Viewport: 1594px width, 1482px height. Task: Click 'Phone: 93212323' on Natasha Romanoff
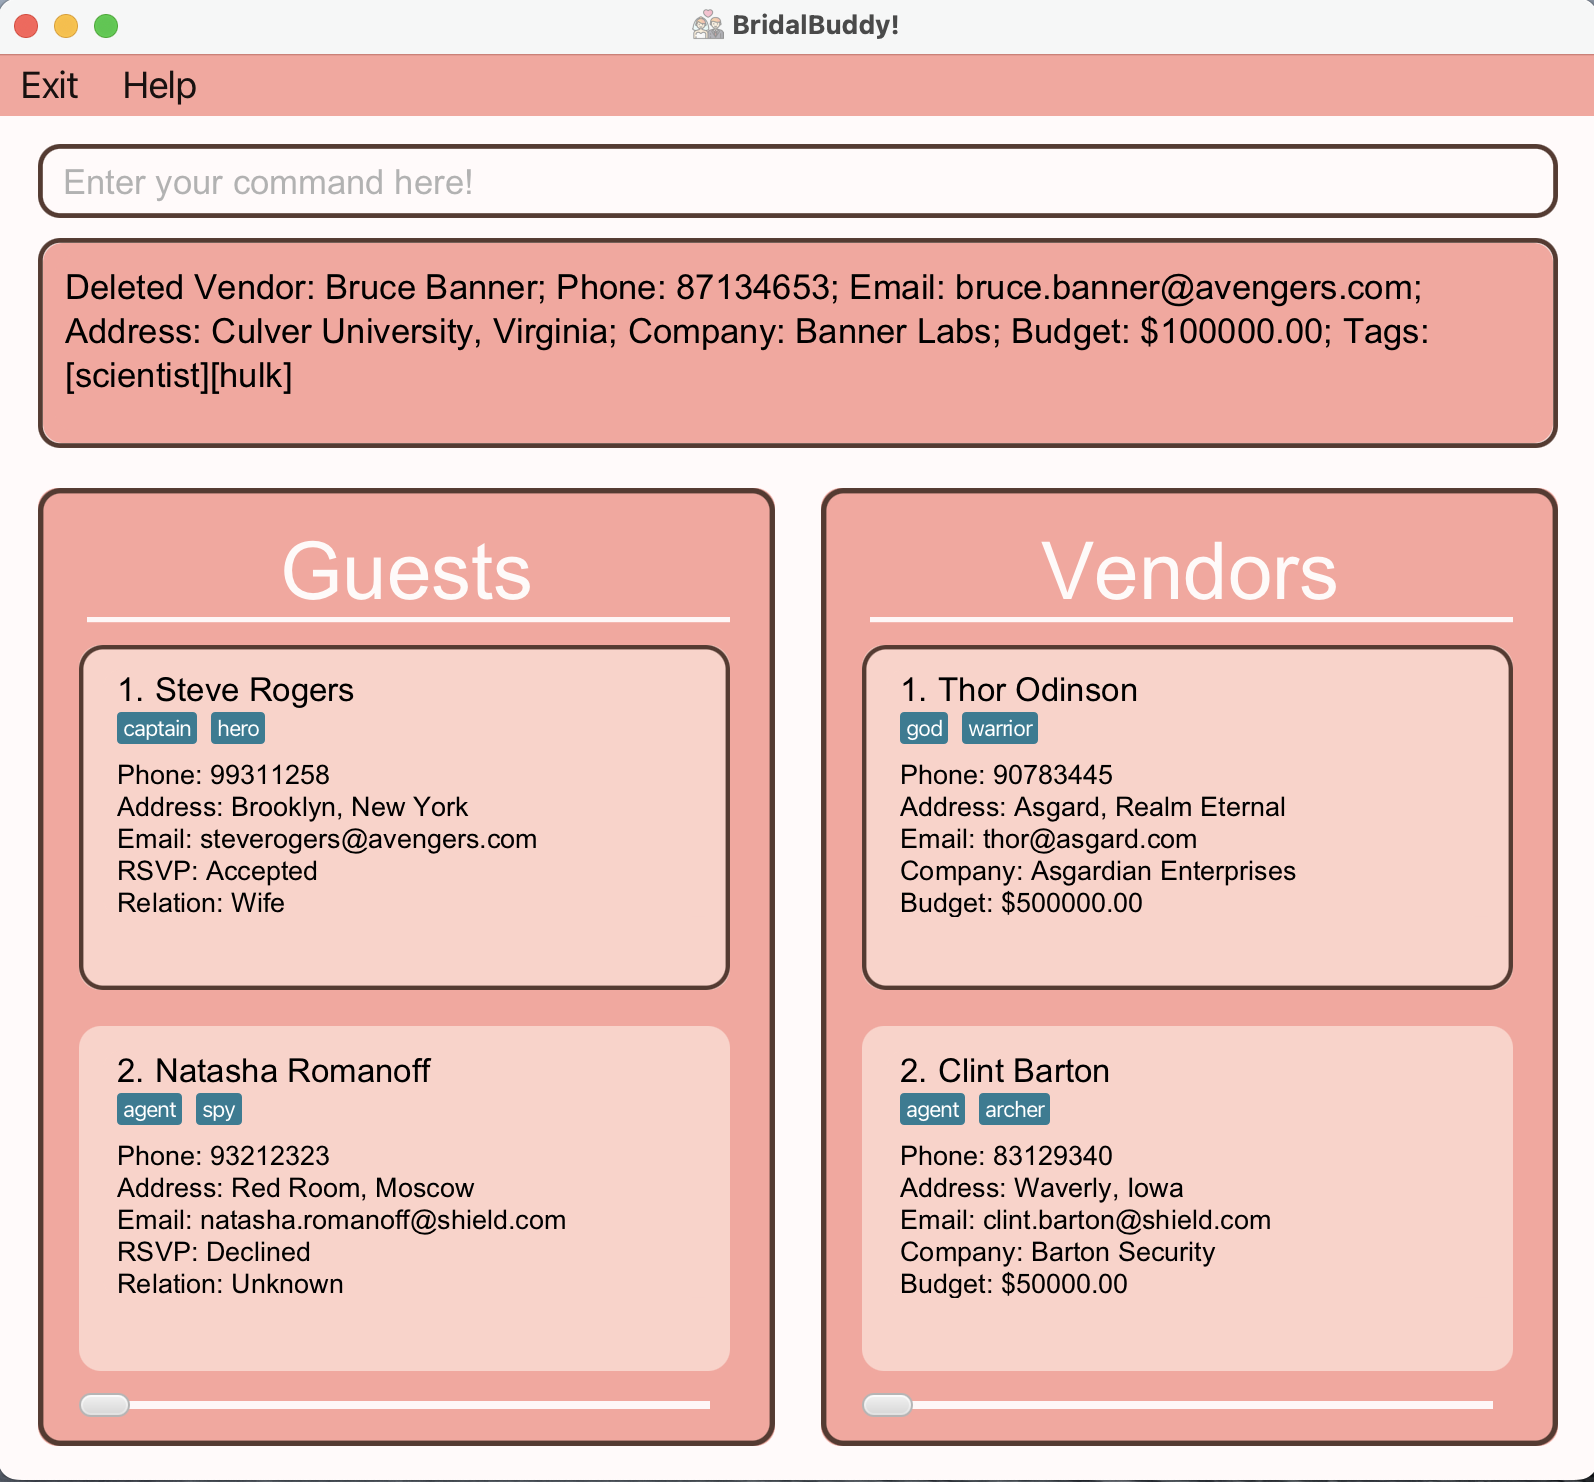pyautogui.click(x=223, y=1156)
